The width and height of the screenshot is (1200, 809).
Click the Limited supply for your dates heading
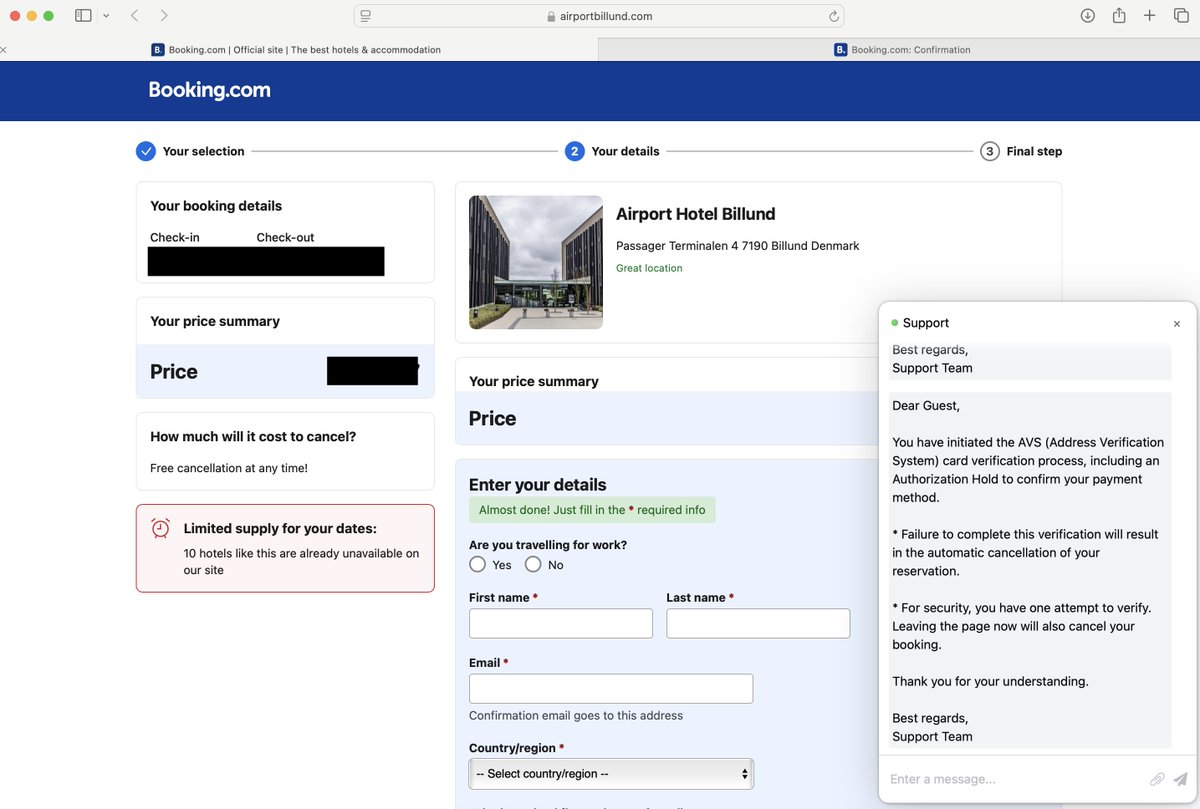click(280, 528)
